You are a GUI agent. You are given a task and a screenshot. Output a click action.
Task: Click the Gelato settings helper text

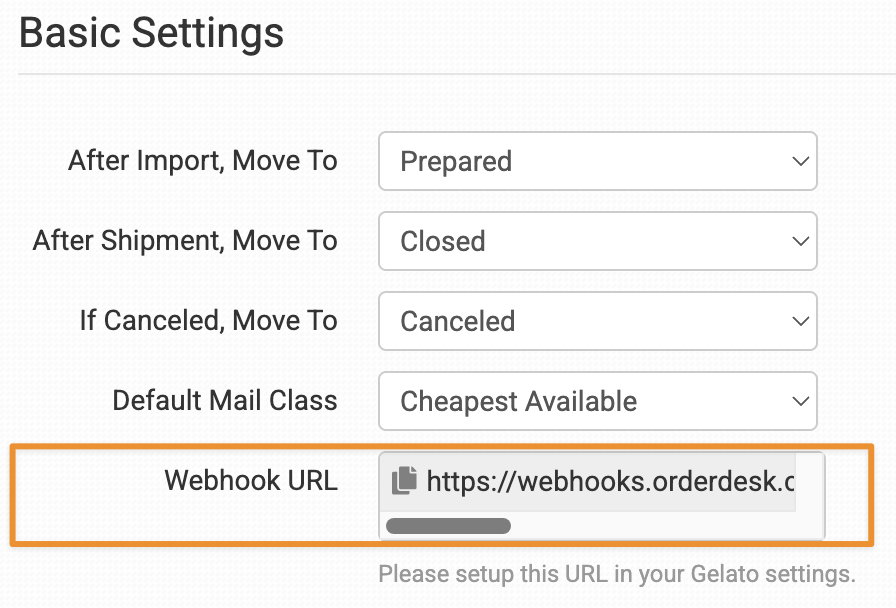click(617, 575)
